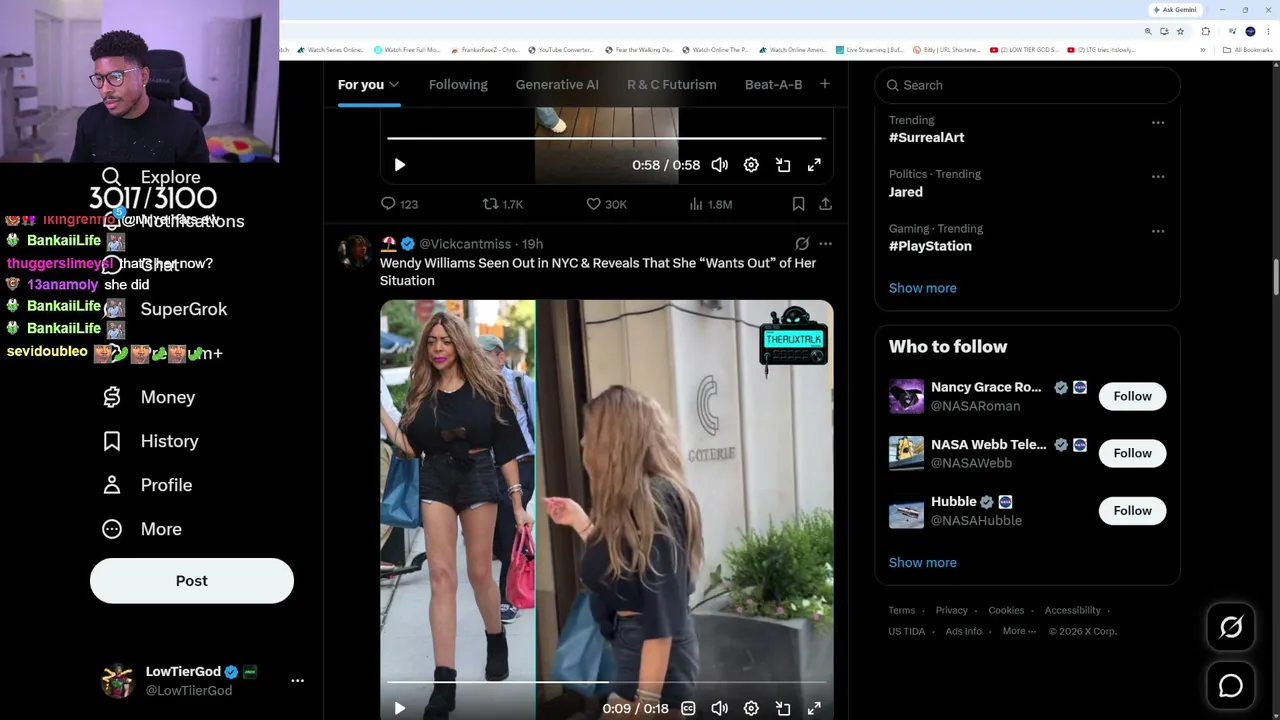Share the post with 30K likes

coord(825,204)
